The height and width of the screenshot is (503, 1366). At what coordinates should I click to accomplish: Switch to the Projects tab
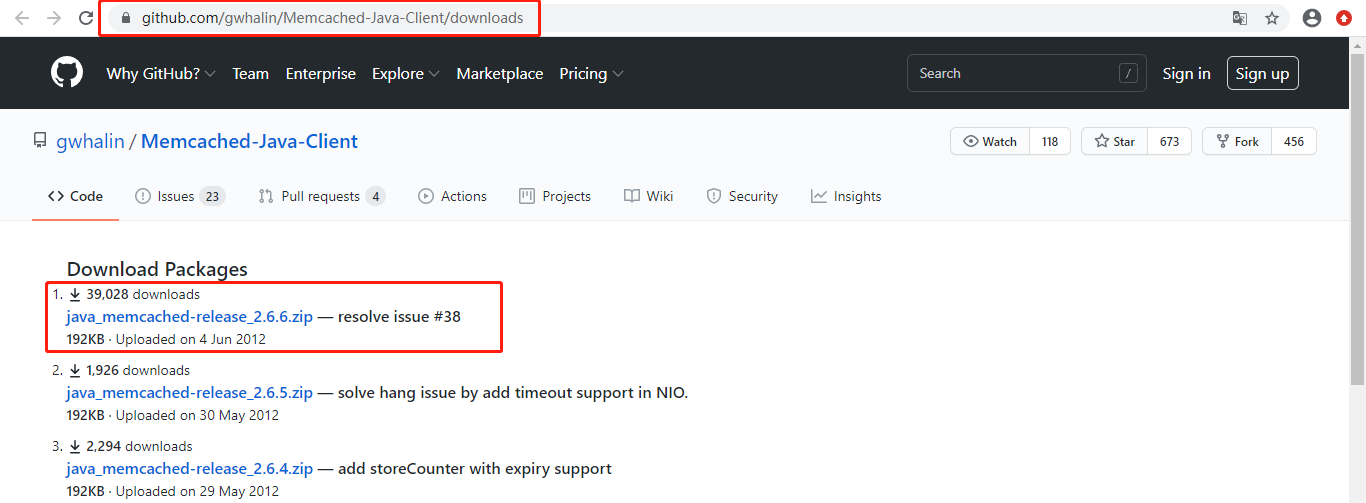(555, 196)
